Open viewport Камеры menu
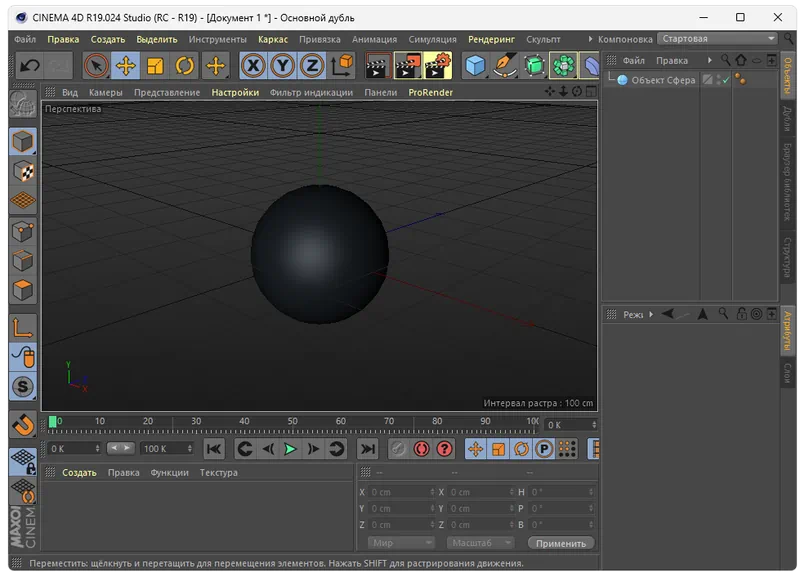The width and height of the screenshot is (800, 573). [x=106, y=92]
